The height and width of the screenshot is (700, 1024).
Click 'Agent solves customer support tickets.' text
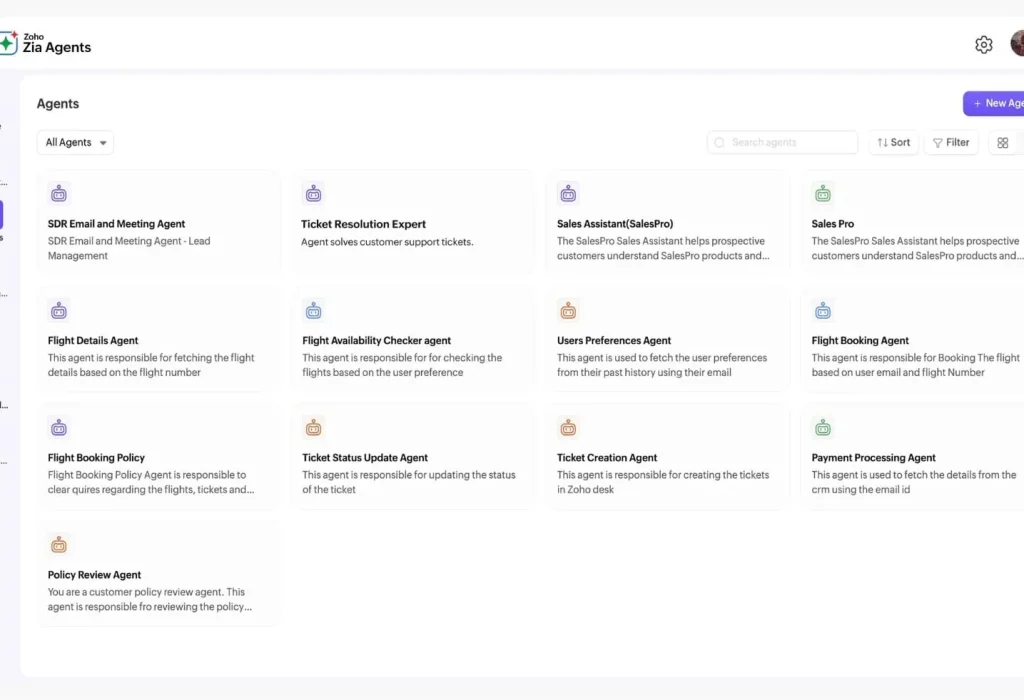tap(387, 242)
